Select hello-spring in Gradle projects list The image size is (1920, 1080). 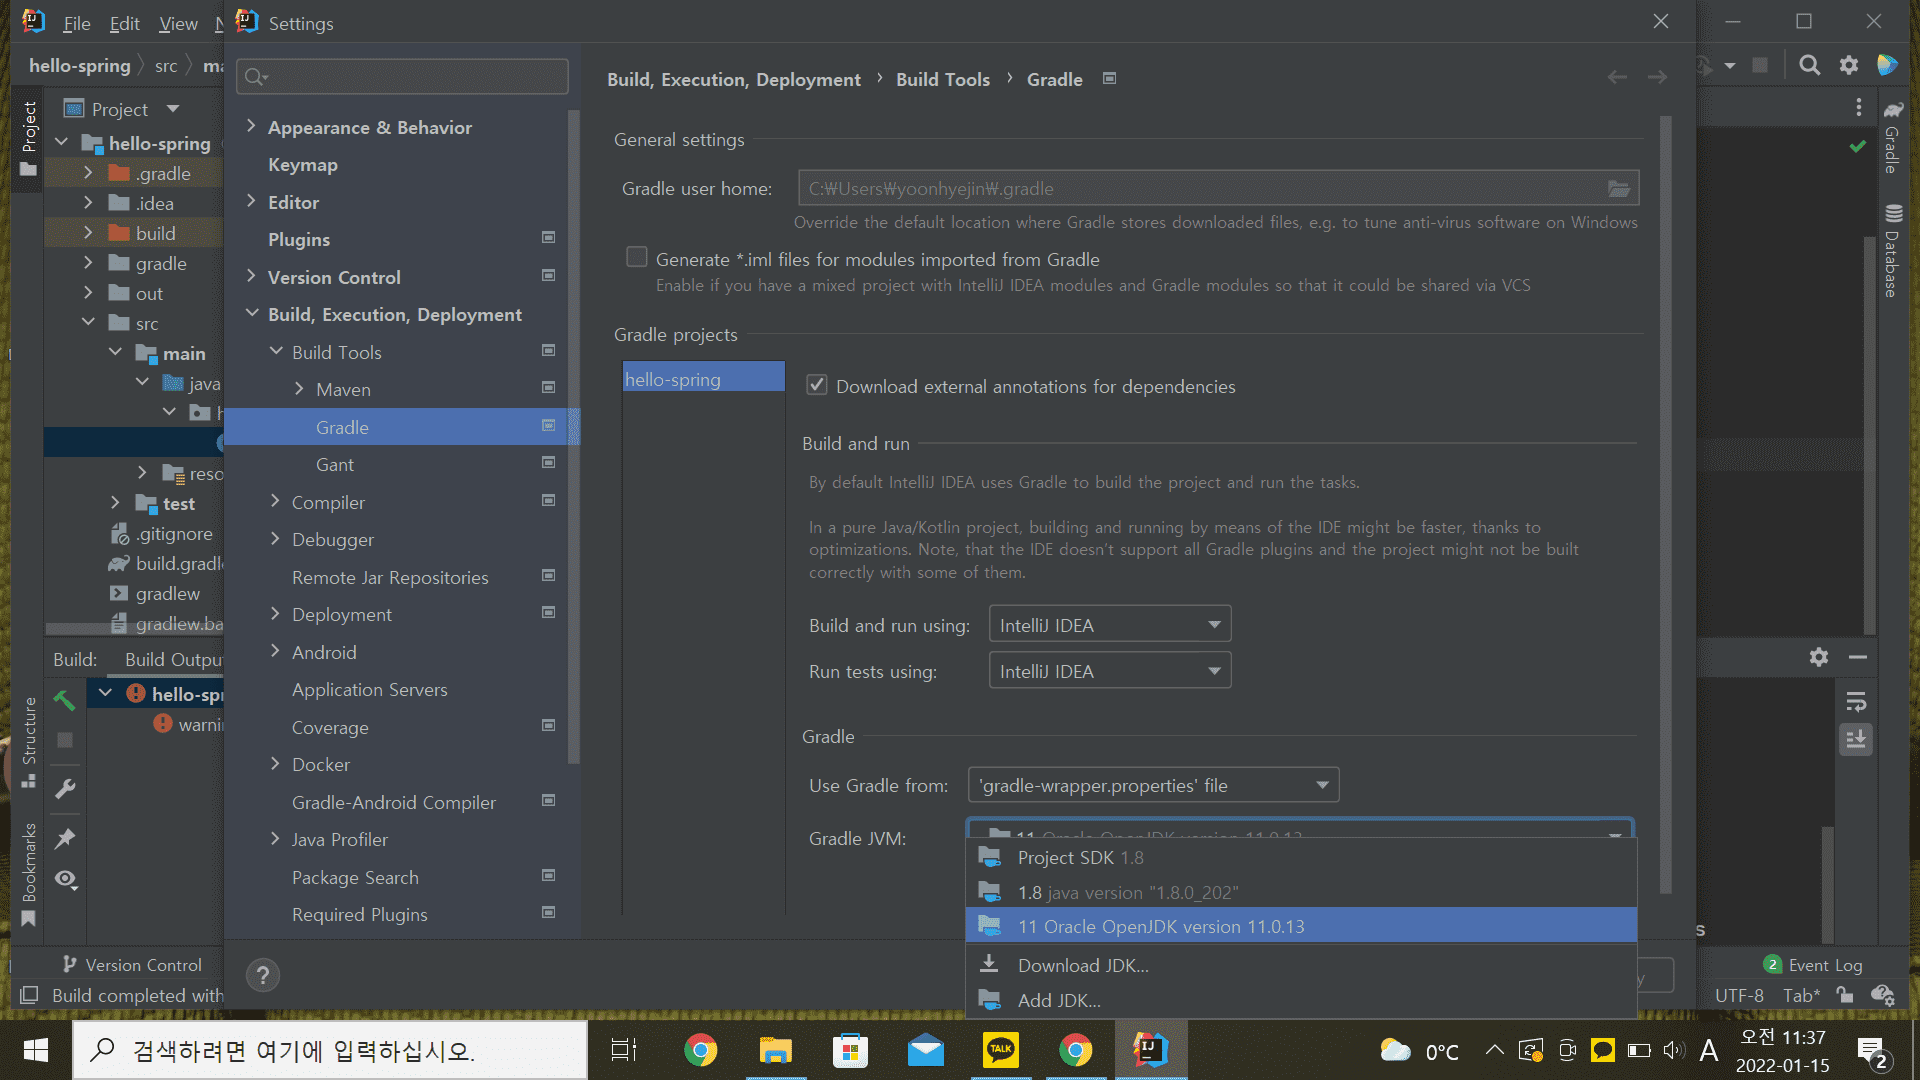point(703,379)
